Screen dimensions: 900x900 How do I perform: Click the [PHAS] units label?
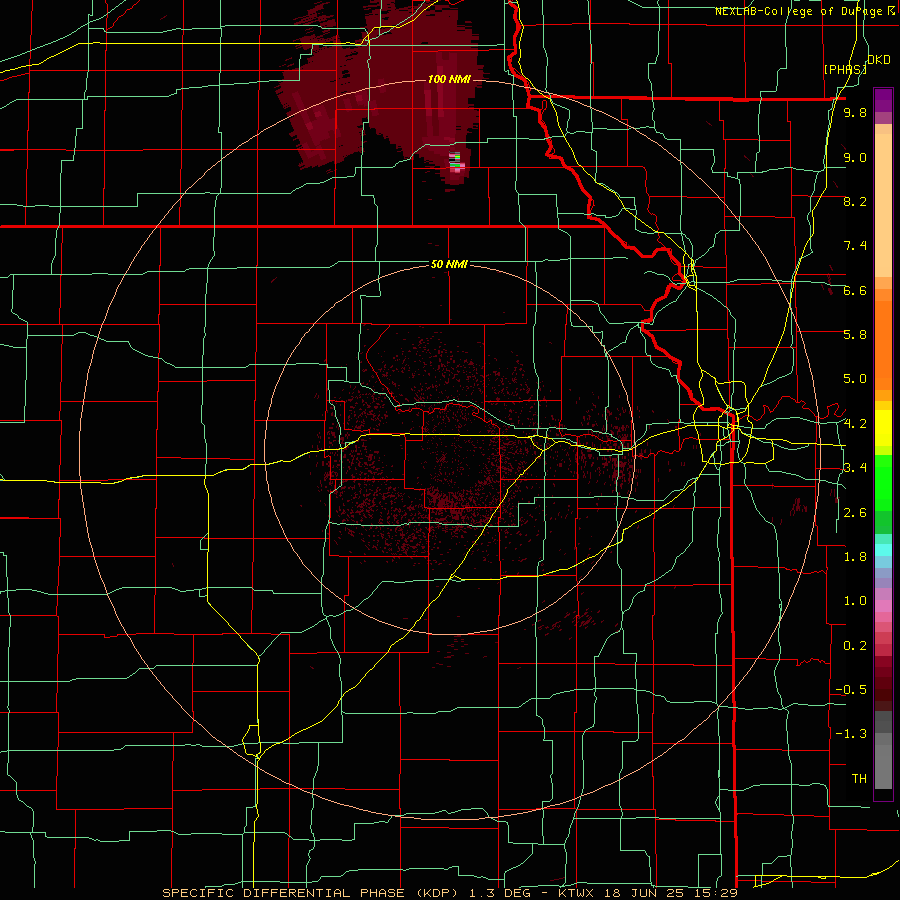tap(845, 70)
